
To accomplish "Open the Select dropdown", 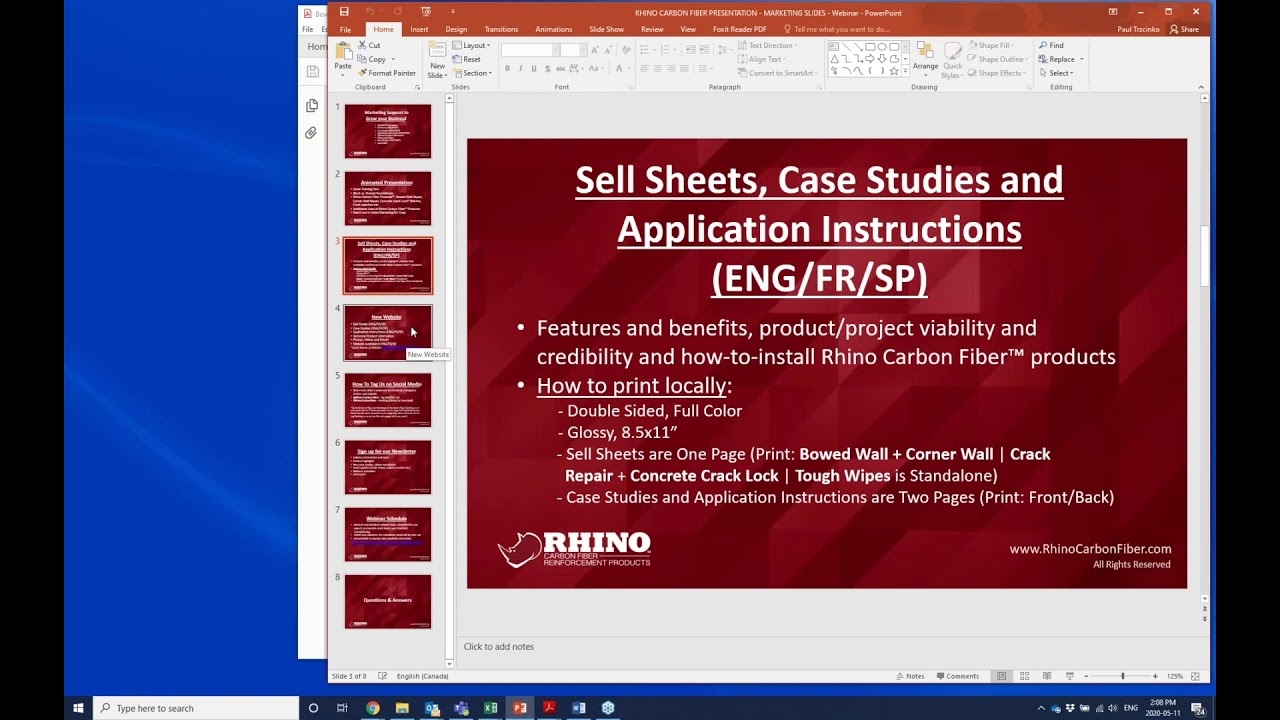I will [x=1056, y=73].
